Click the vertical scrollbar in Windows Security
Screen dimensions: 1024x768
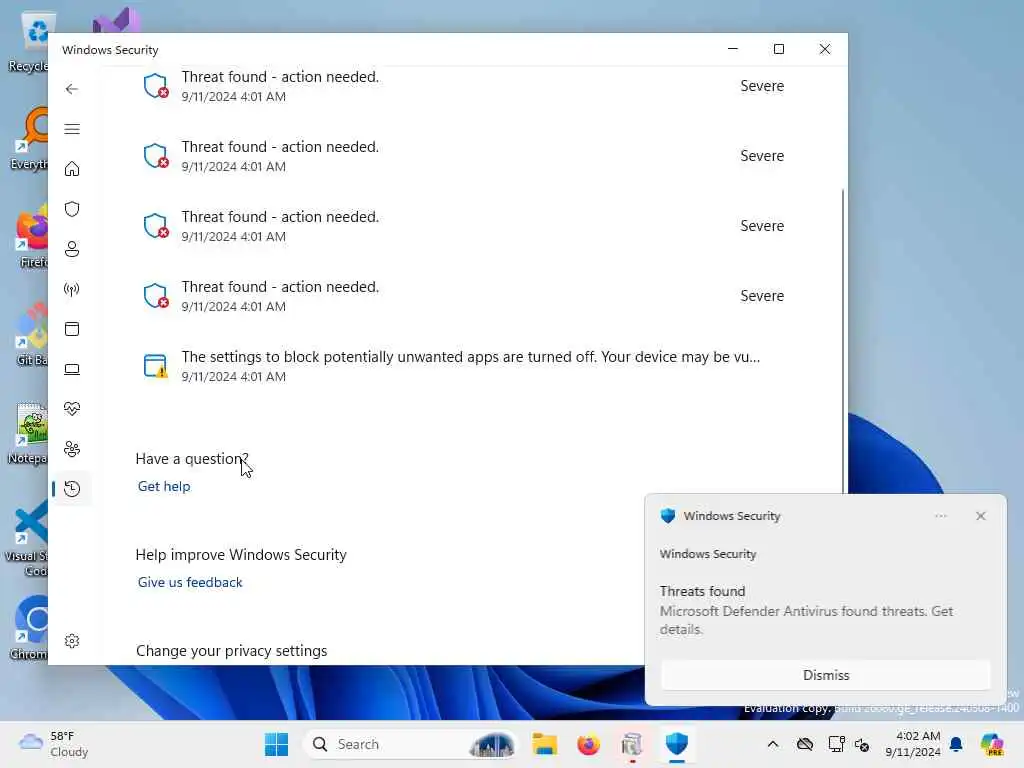(842, 340)
